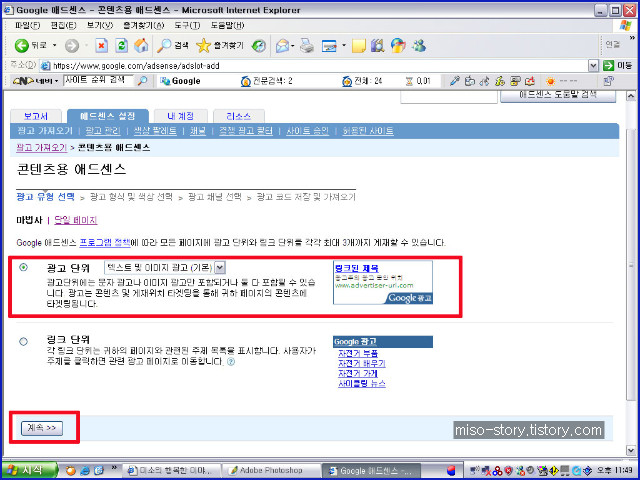Click the Mail envelope icon

(282, 45)
